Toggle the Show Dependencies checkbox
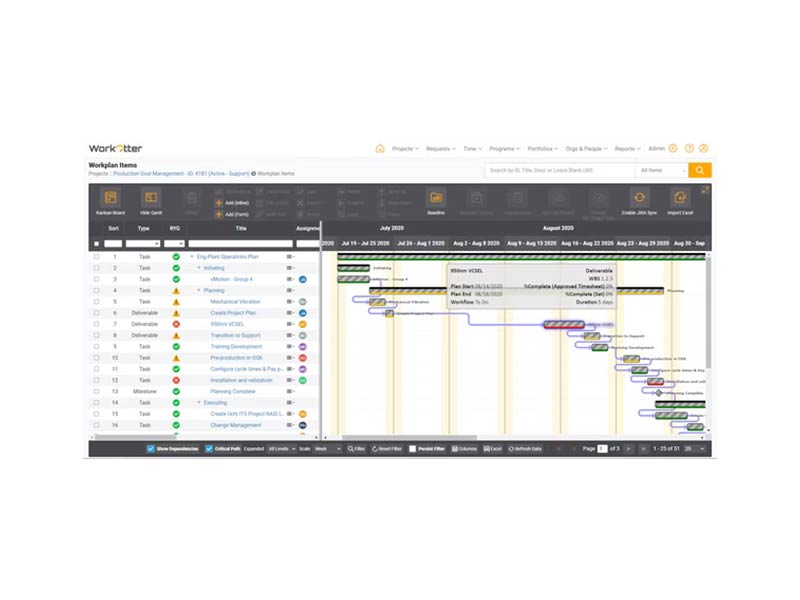Image resolution: width=800 pixels, height=600 pixels. click(149, 449)
